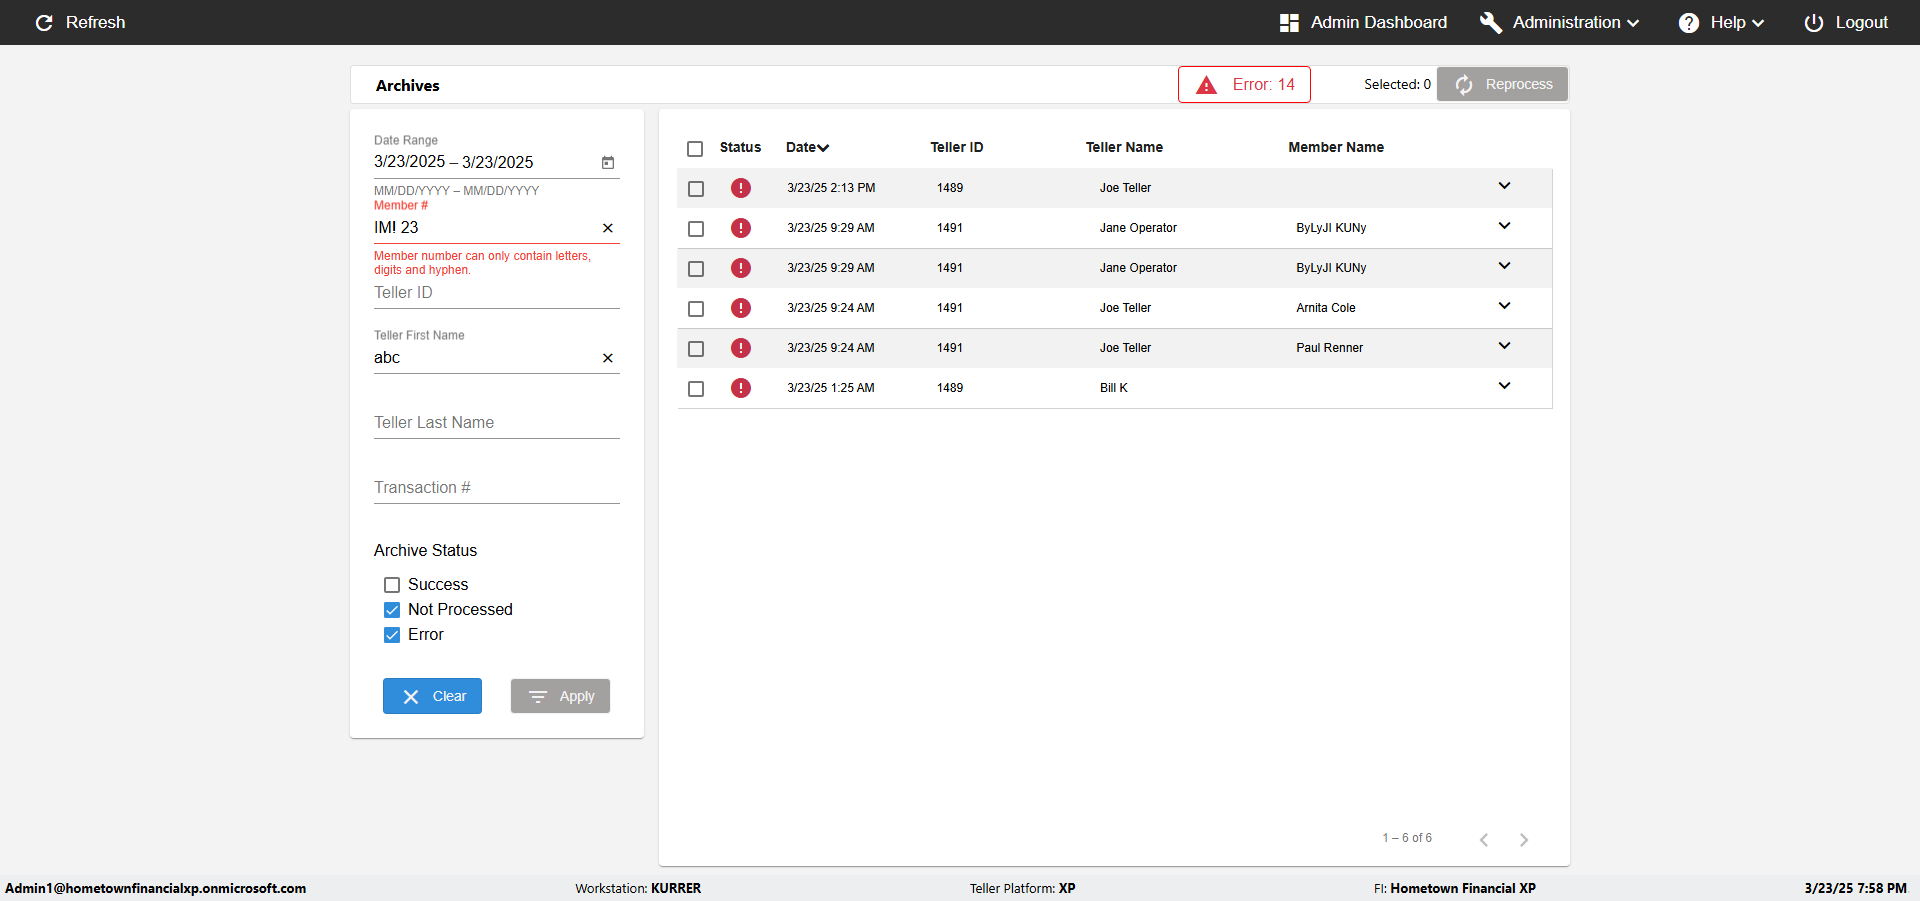Select the Paul Renner row checkbox
This screenshot has height=901, width=1920.
696,349
